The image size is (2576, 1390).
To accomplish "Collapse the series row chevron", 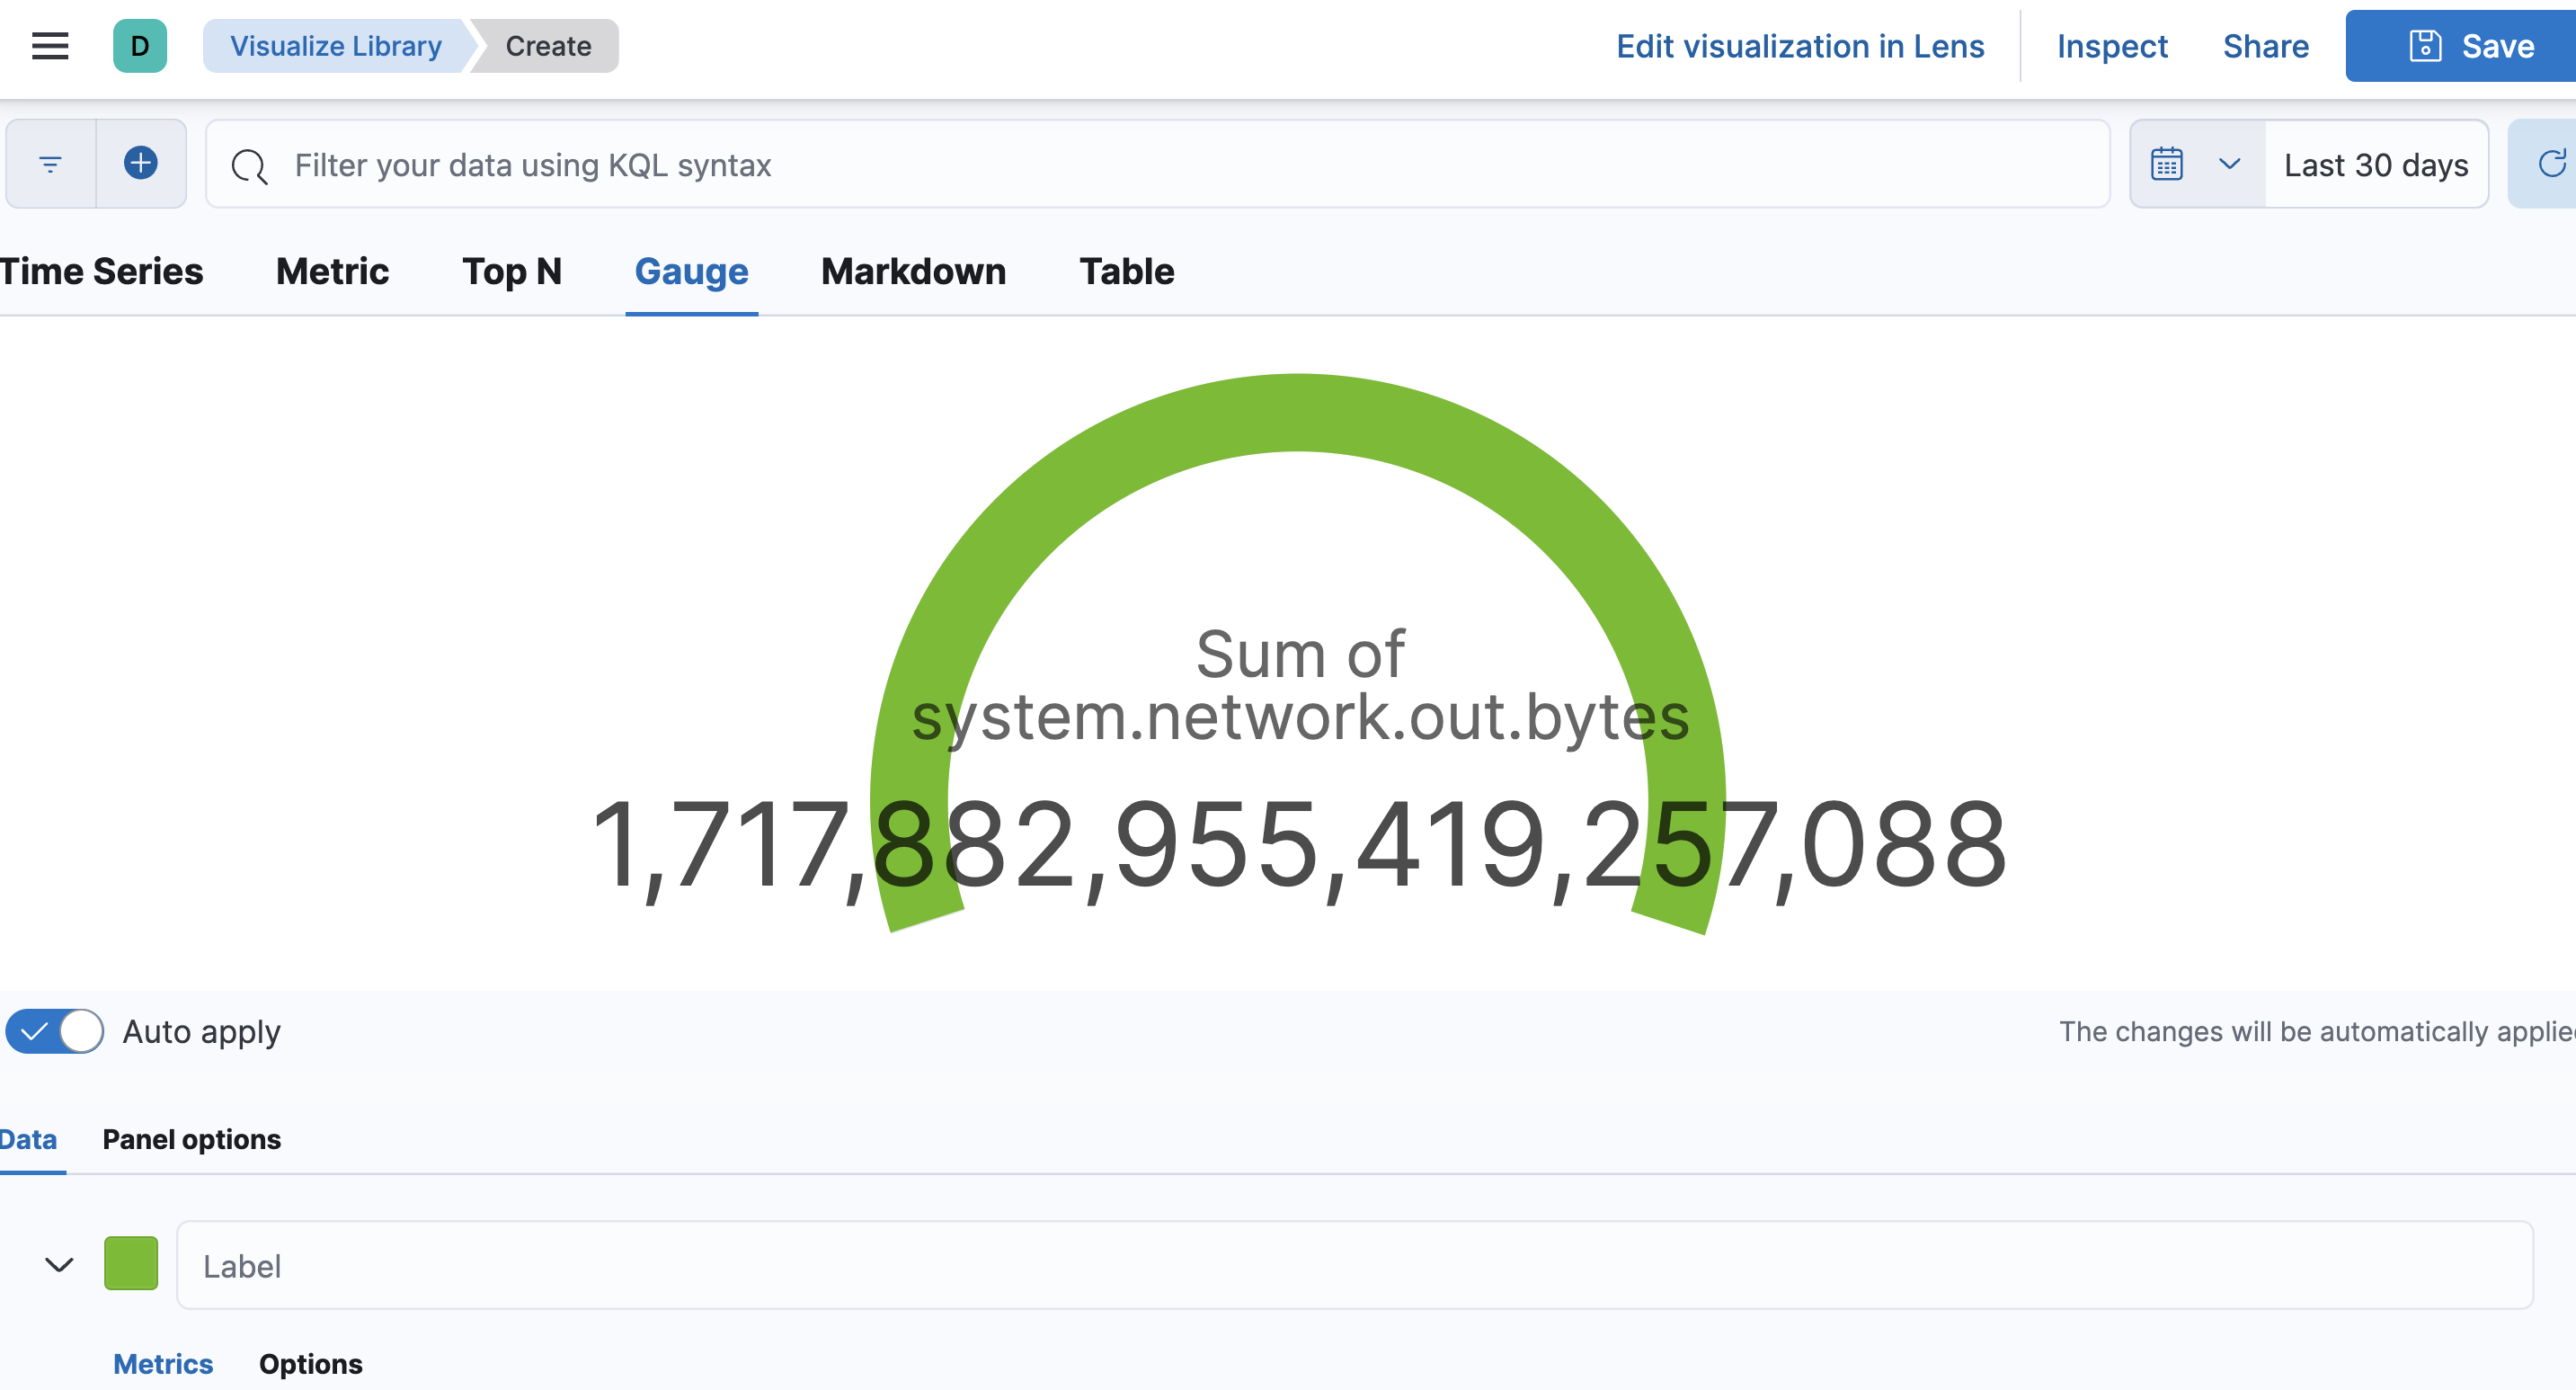I will coord(60,1265).
